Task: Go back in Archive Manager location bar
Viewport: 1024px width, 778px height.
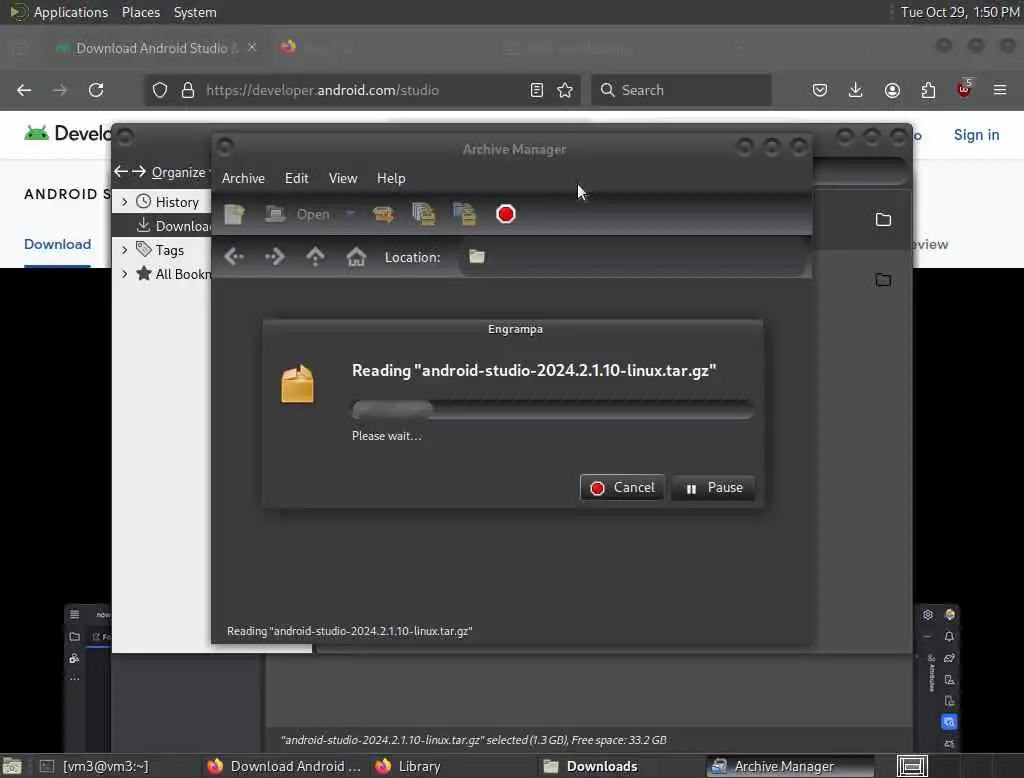Action: tap(234, 257)
